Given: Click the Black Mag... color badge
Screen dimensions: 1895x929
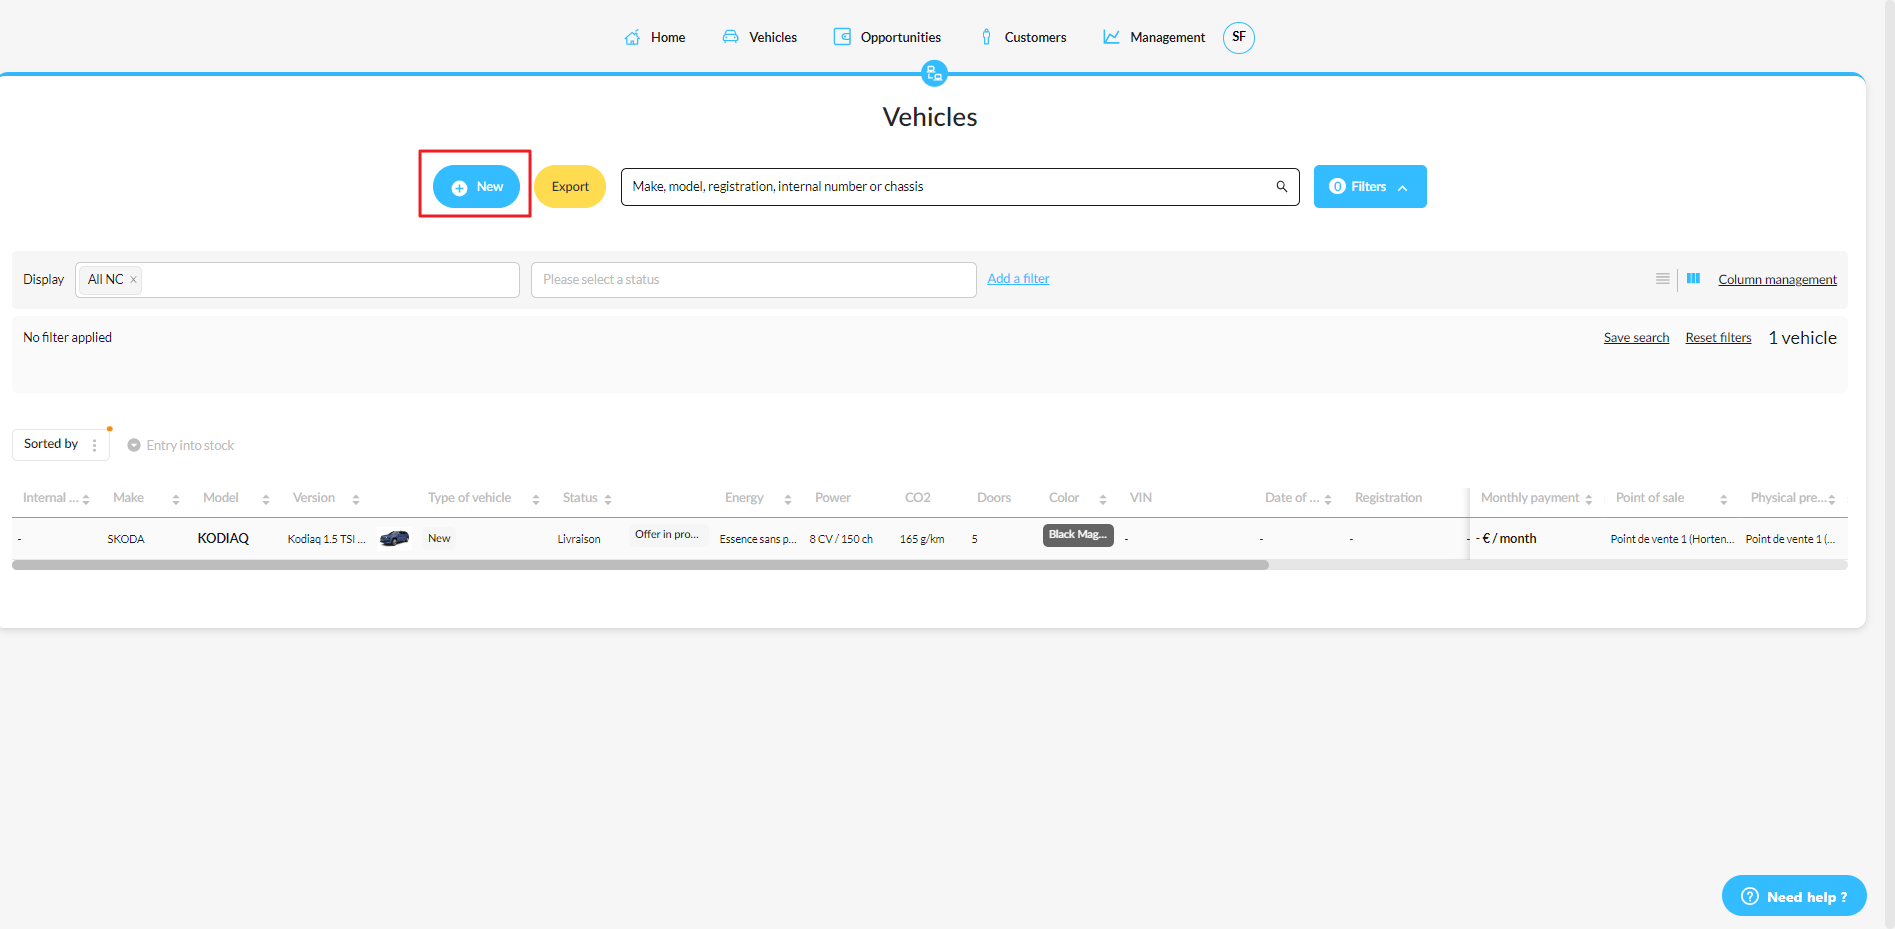Looking at the screenshot, I should (x=1078, y=535).
